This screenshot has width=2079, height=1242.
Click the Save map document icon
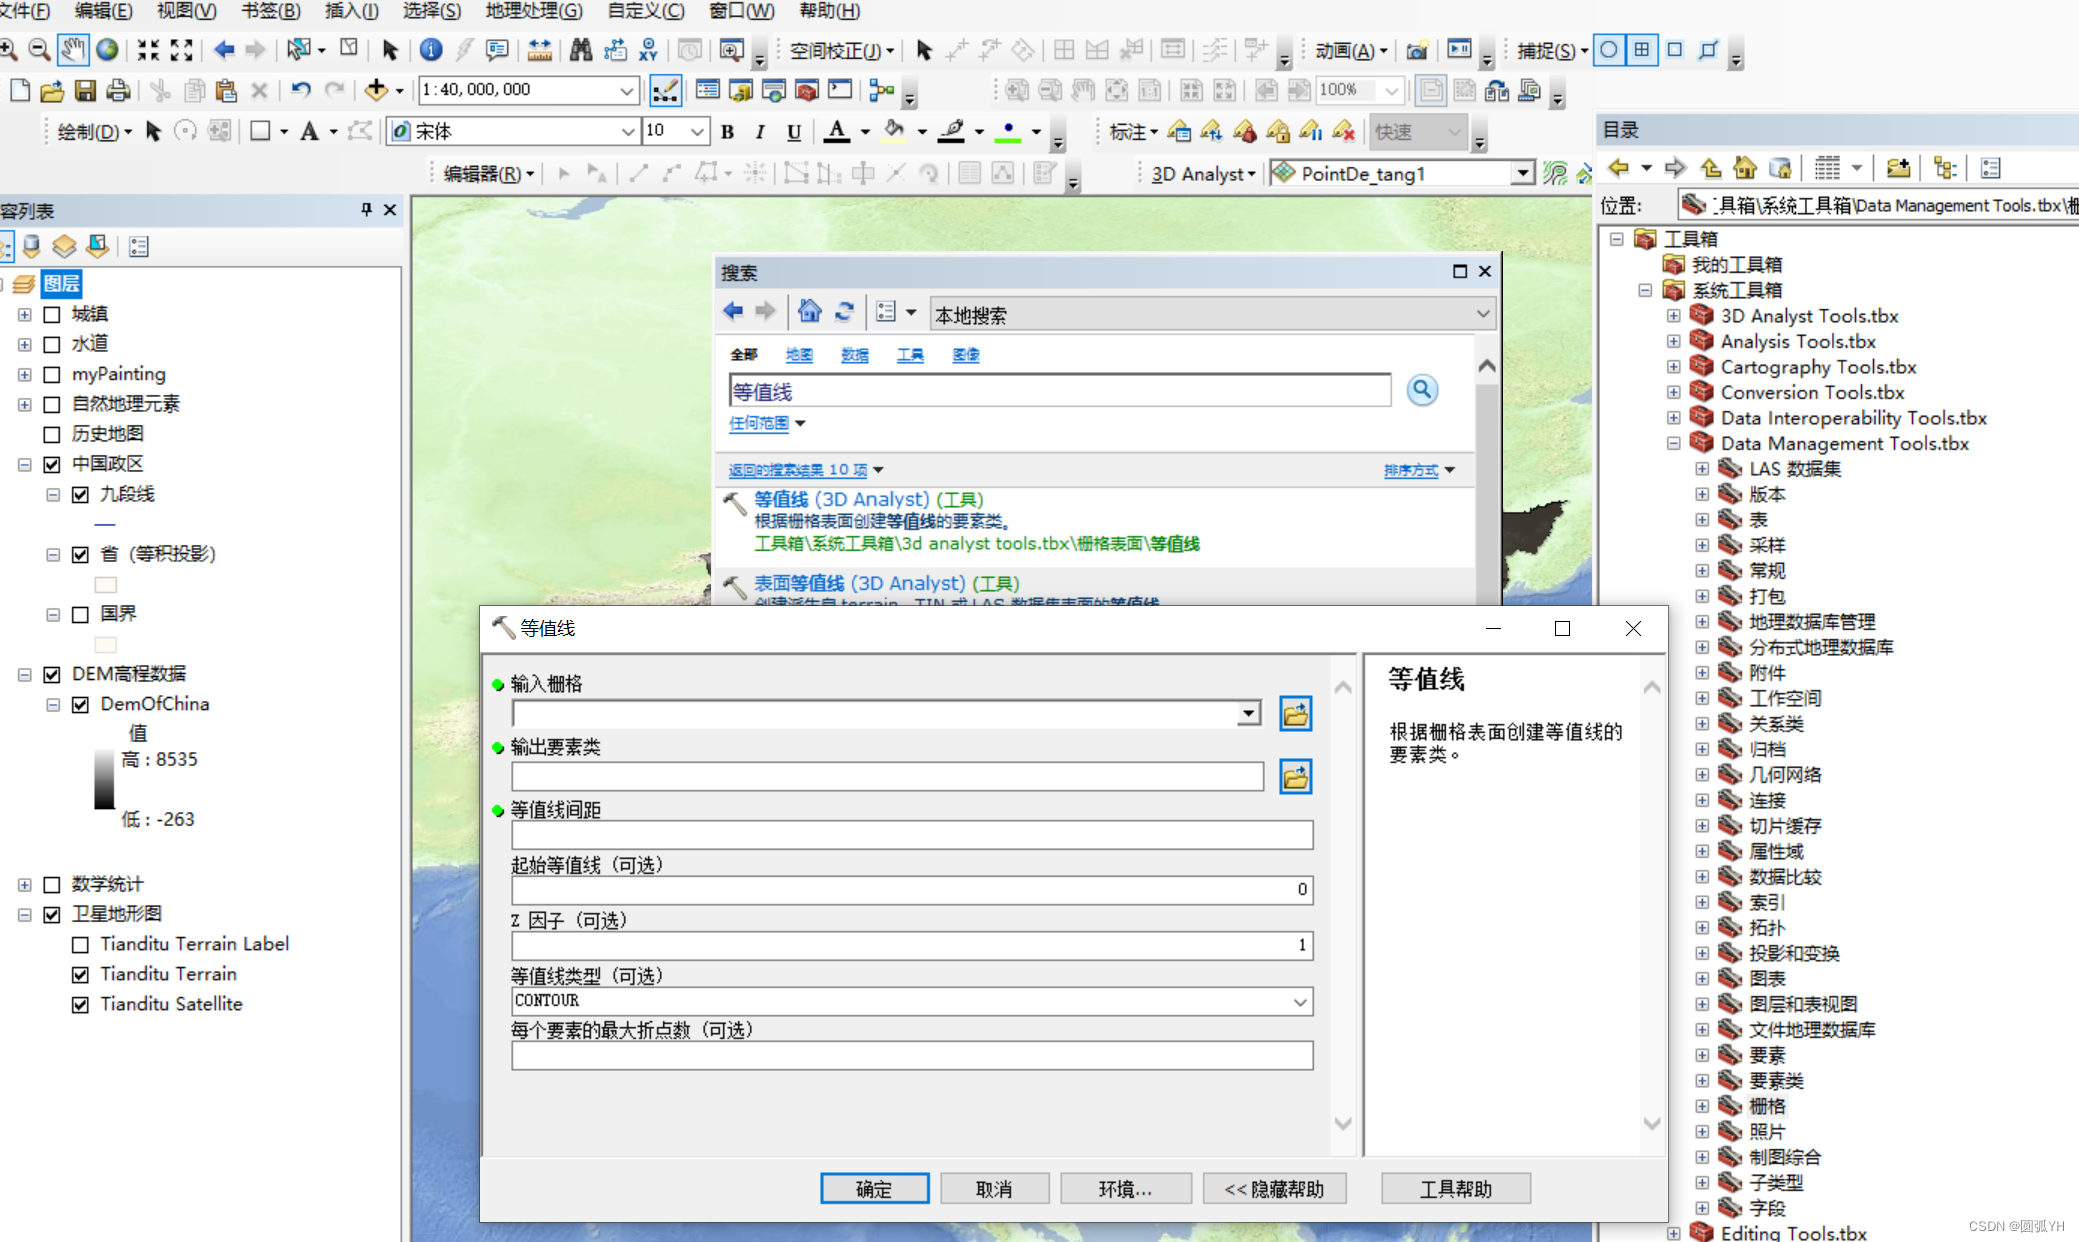(x=86, y=91)
